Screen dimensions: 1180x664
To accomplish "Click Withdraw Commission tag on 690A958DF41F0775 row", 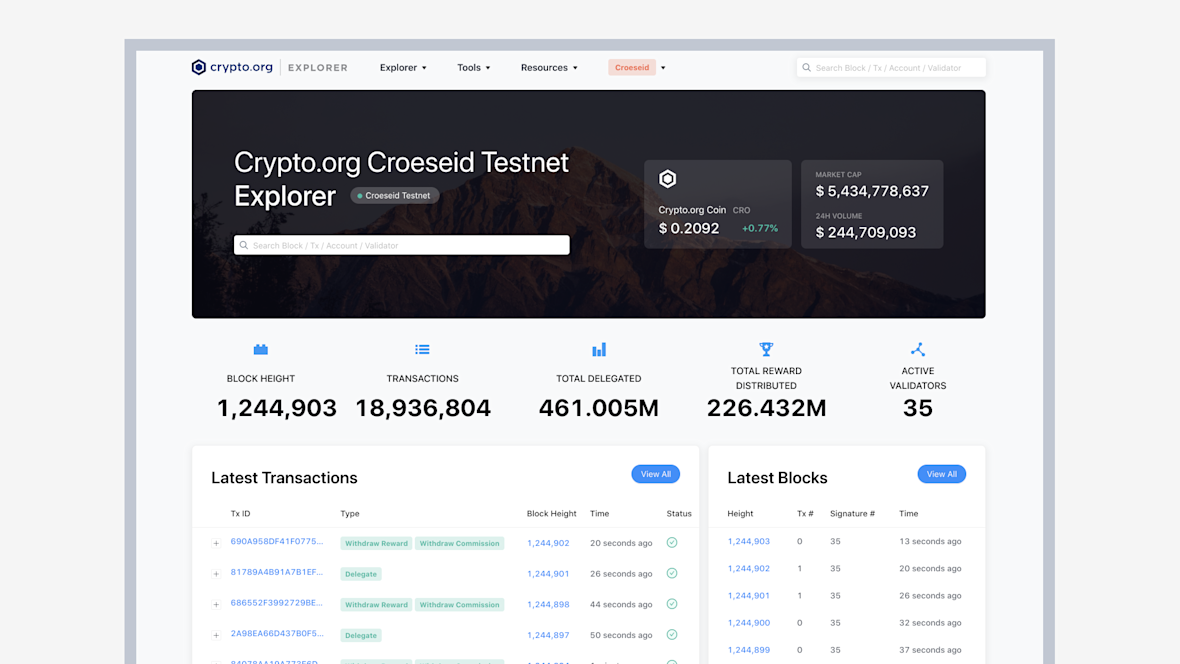I will (460, 544).
